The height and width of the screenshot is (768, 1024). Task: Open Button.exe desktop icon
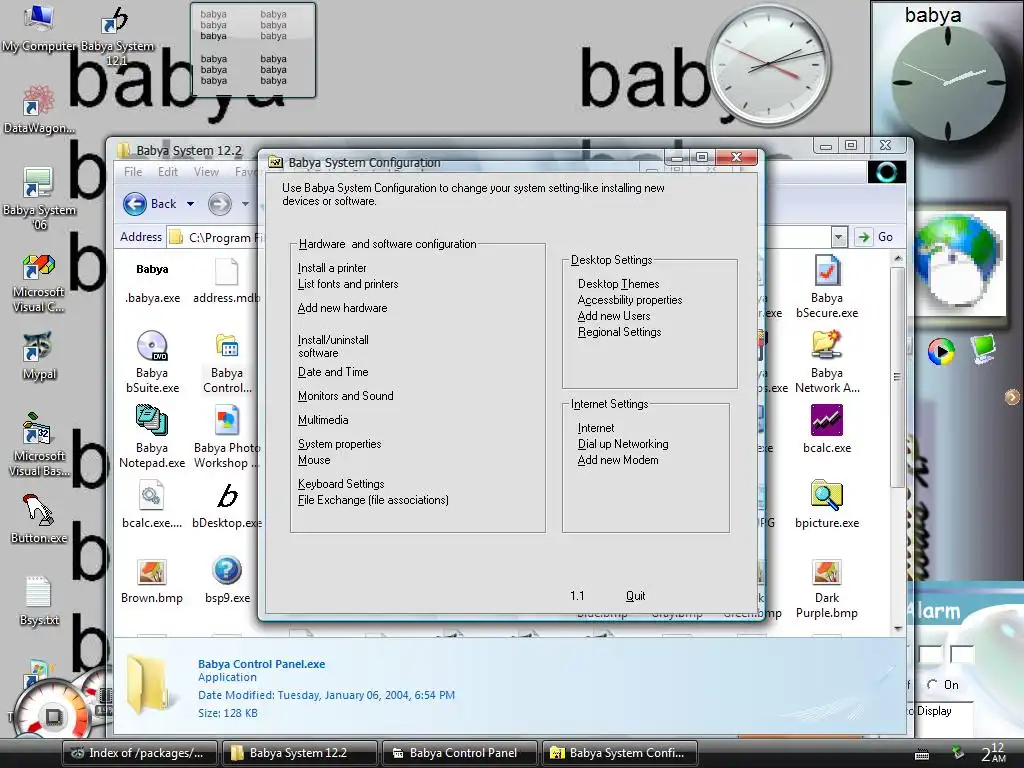[38, 519]
